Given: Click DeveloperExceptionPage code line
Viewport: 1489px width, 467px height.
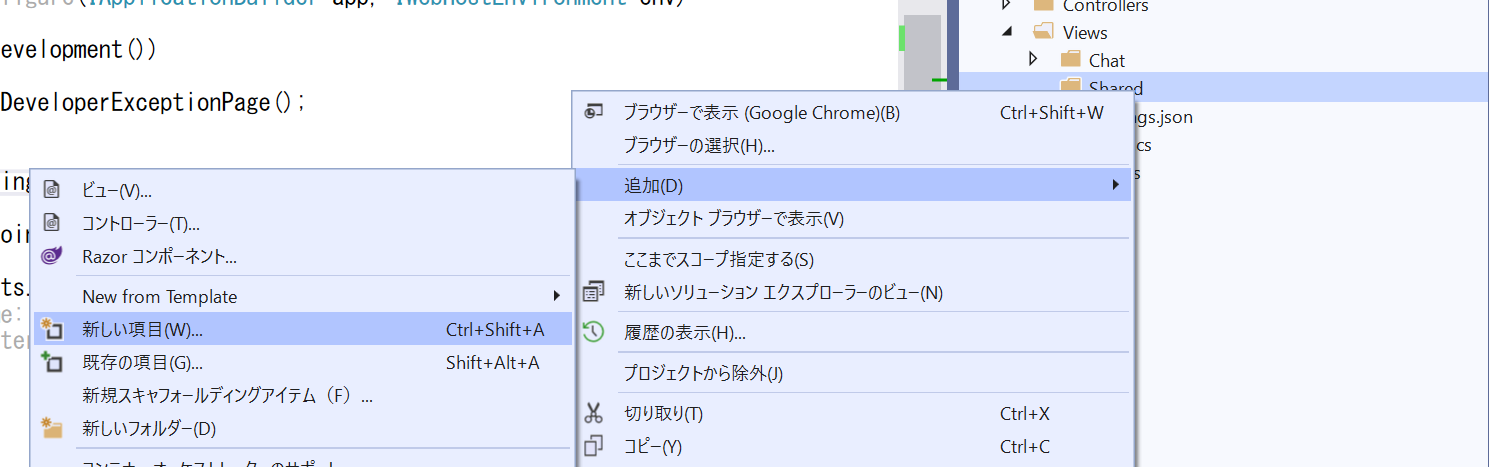Looking at the screenshot, I should pos(153,102).
